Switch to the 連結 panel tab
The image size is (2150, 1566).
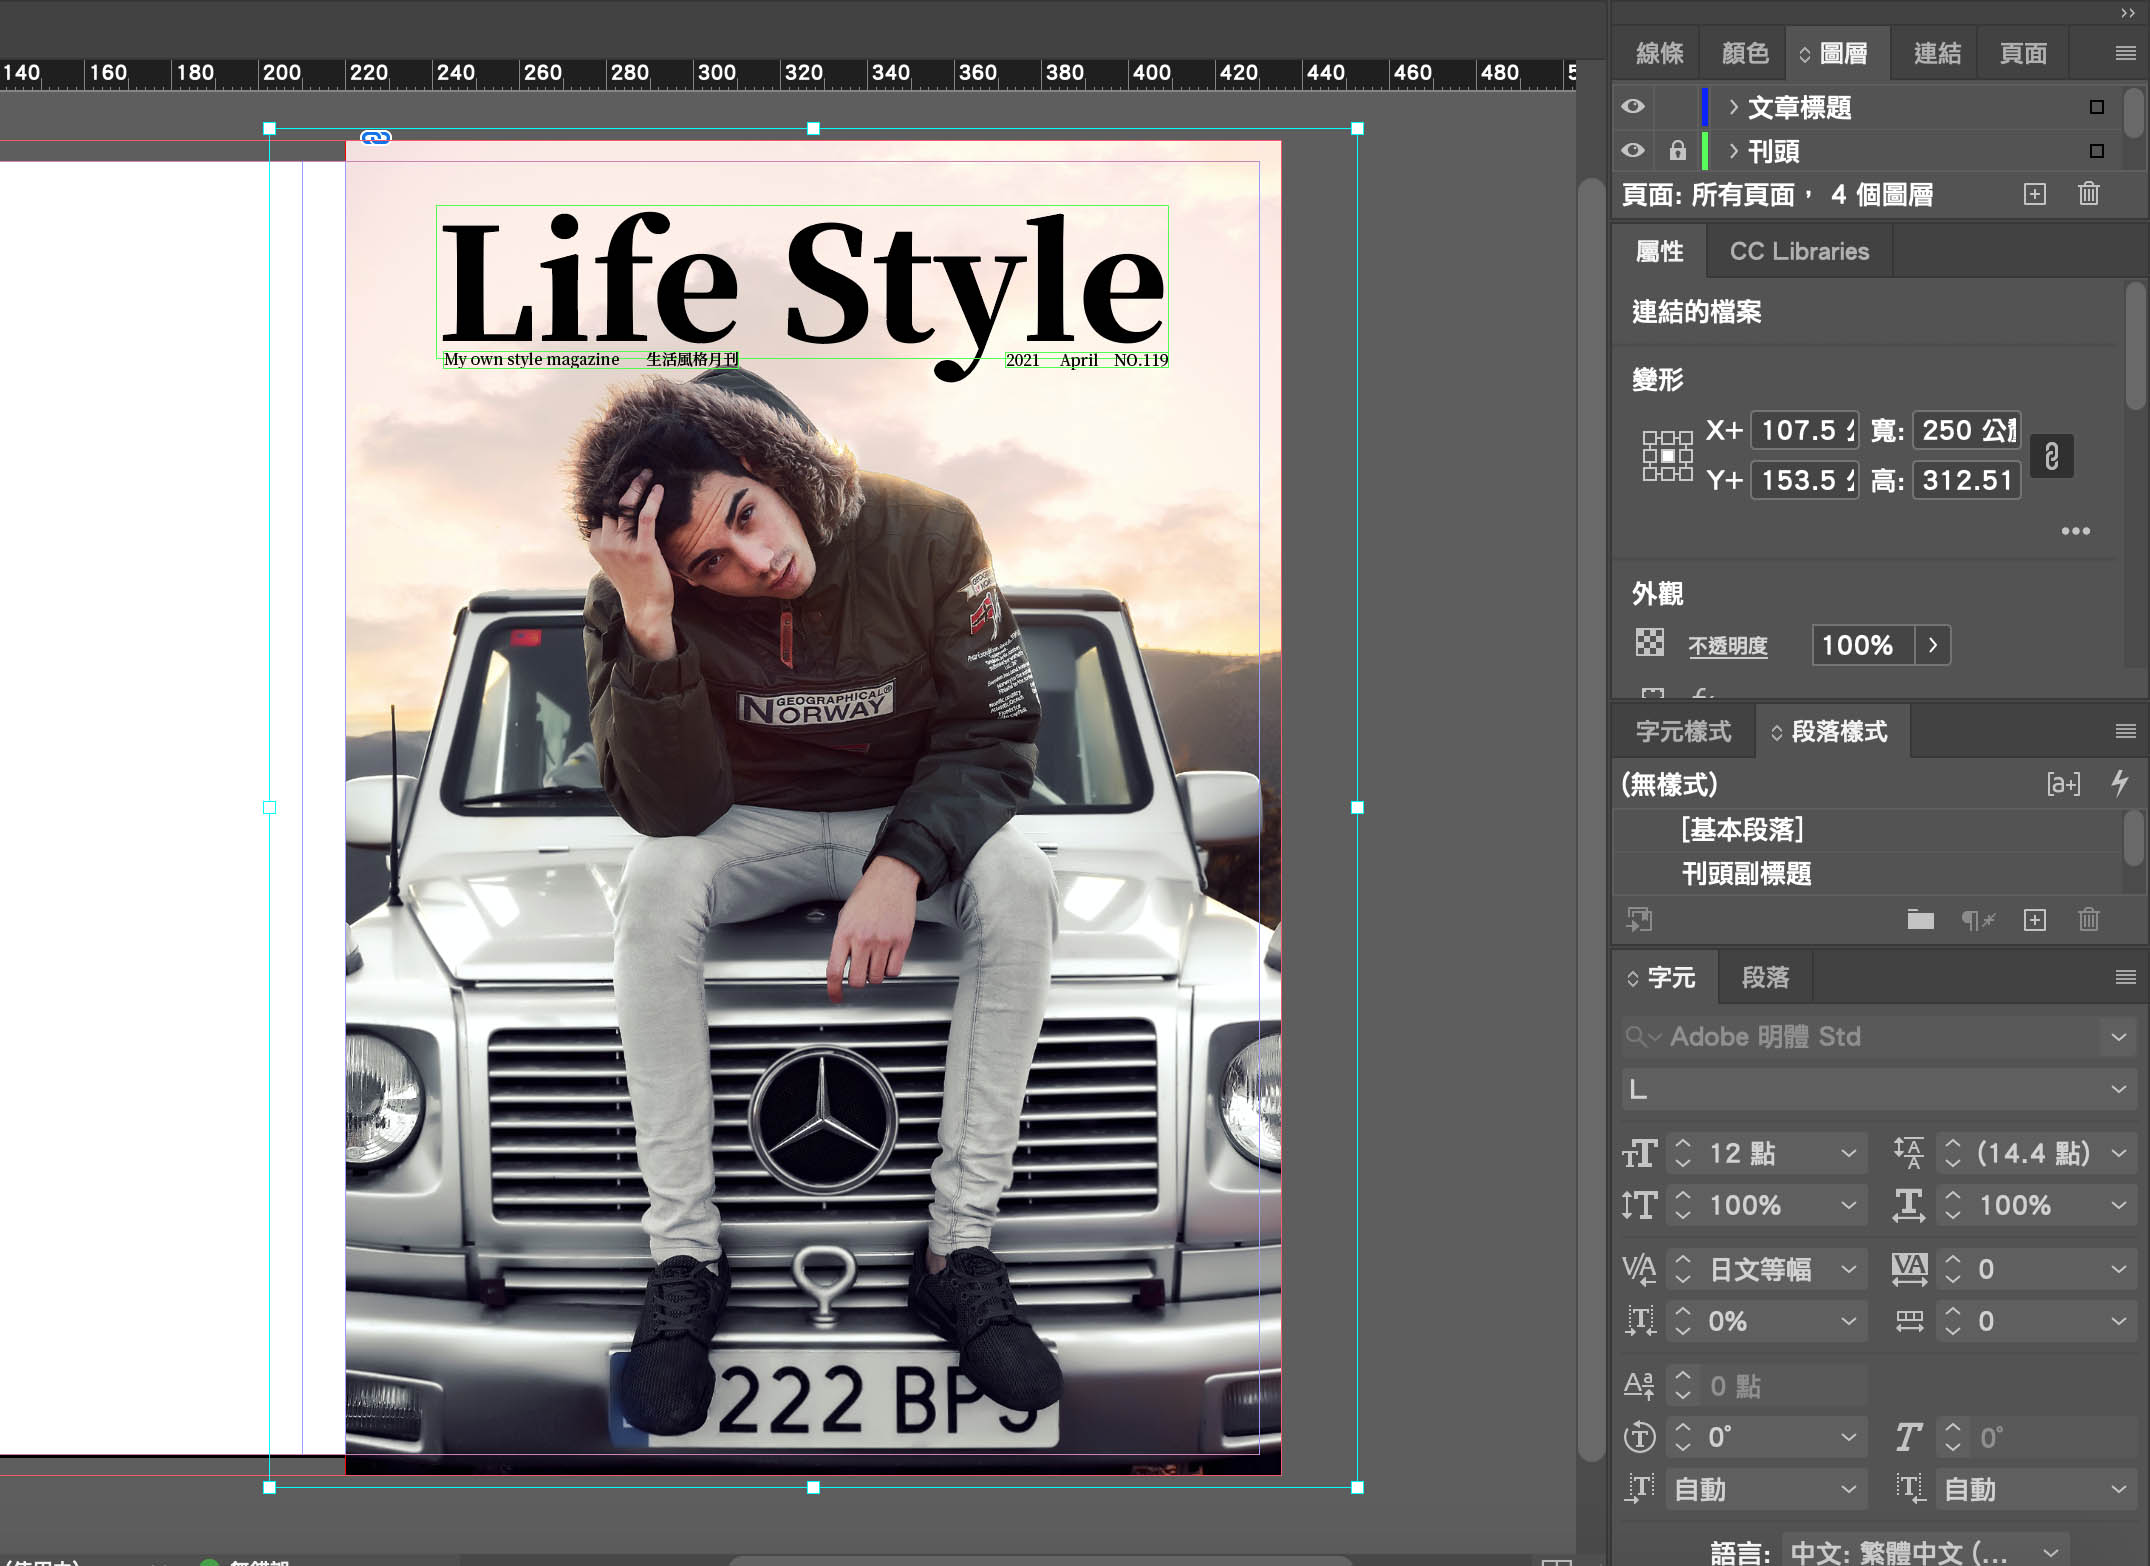[x=1936, y=53]
